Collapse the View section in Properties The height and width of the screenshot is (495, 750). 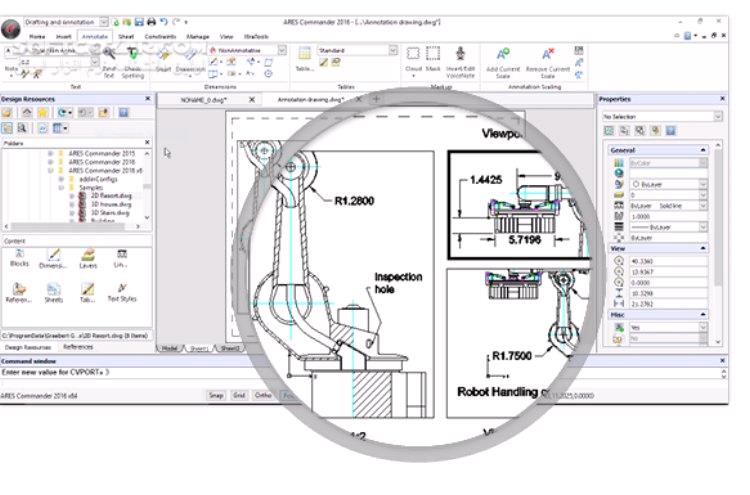(x=703, y=249)
